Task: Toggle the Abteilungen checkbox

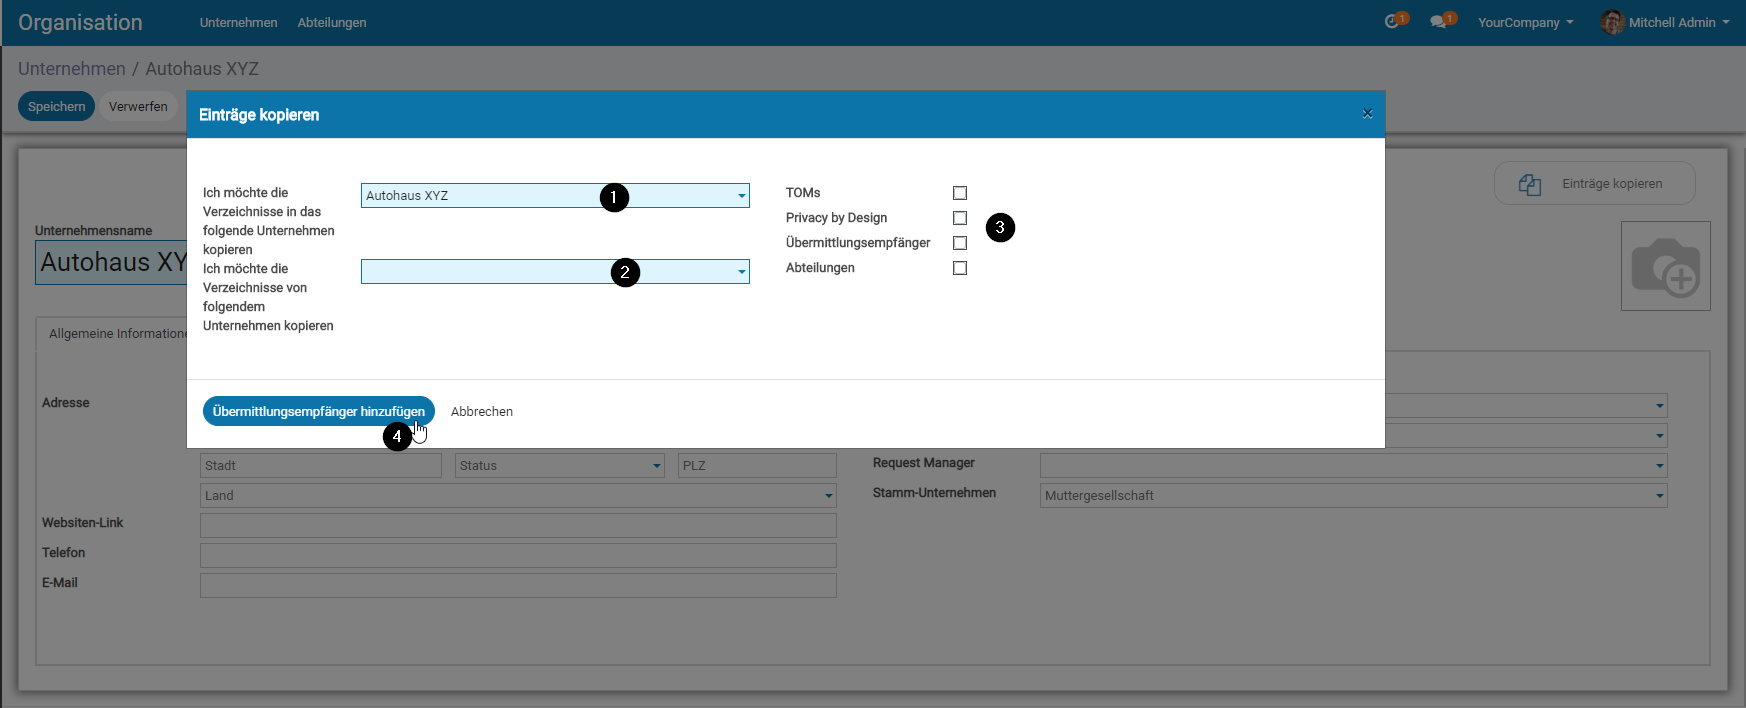Action: [x=960, y=268]
